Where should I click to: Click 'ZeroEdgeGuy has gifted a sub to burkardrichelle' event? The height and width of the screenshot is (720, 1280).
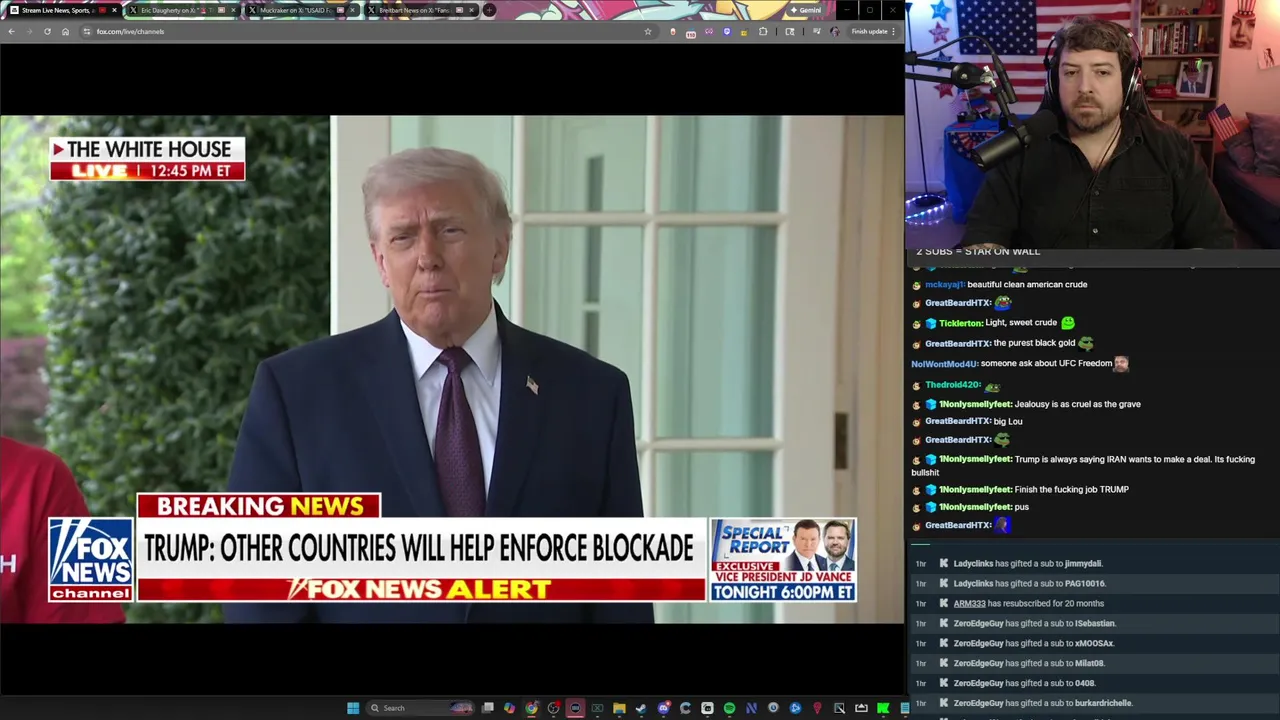1043,703
